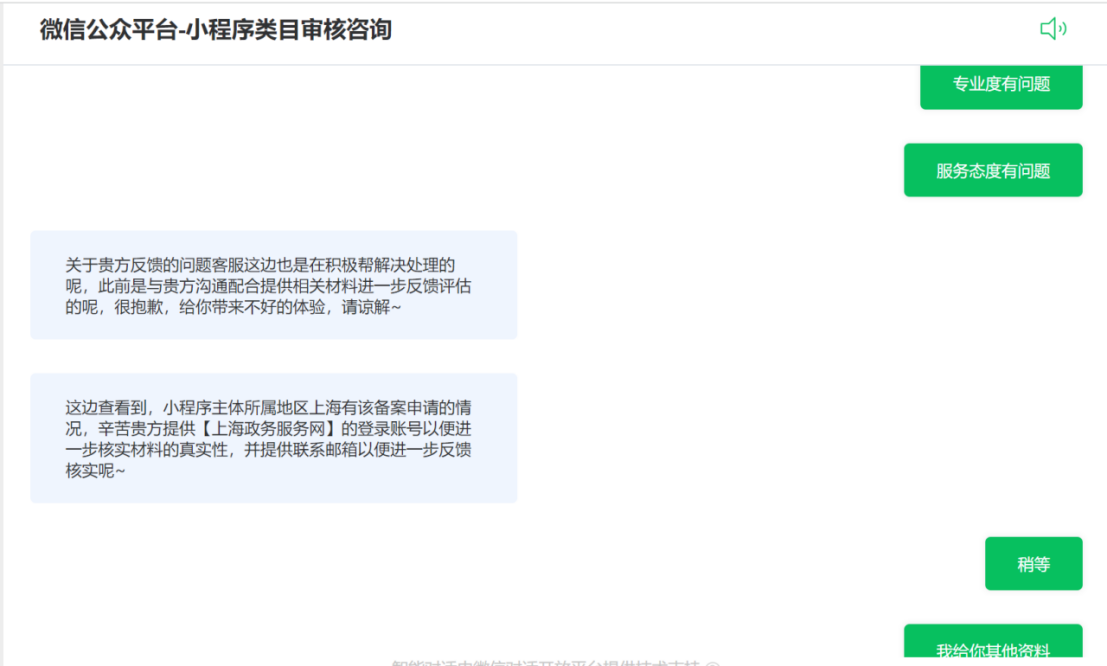This screenshot has height=666, width=1107.
Task: Click the 服务态度有问题 message bubble
Action: coord(993,170)
